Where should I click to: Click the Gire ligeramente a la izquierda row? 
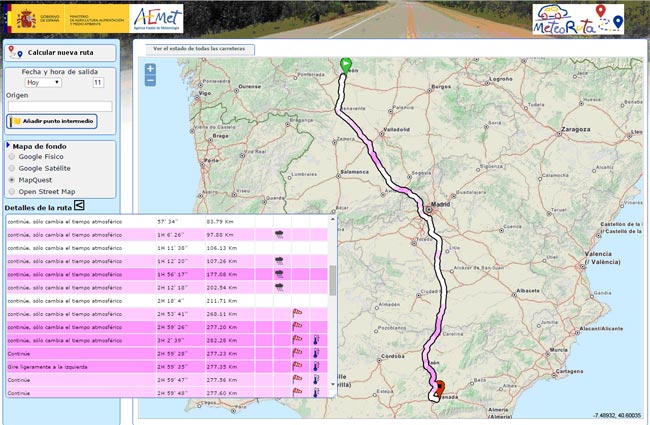167,367
